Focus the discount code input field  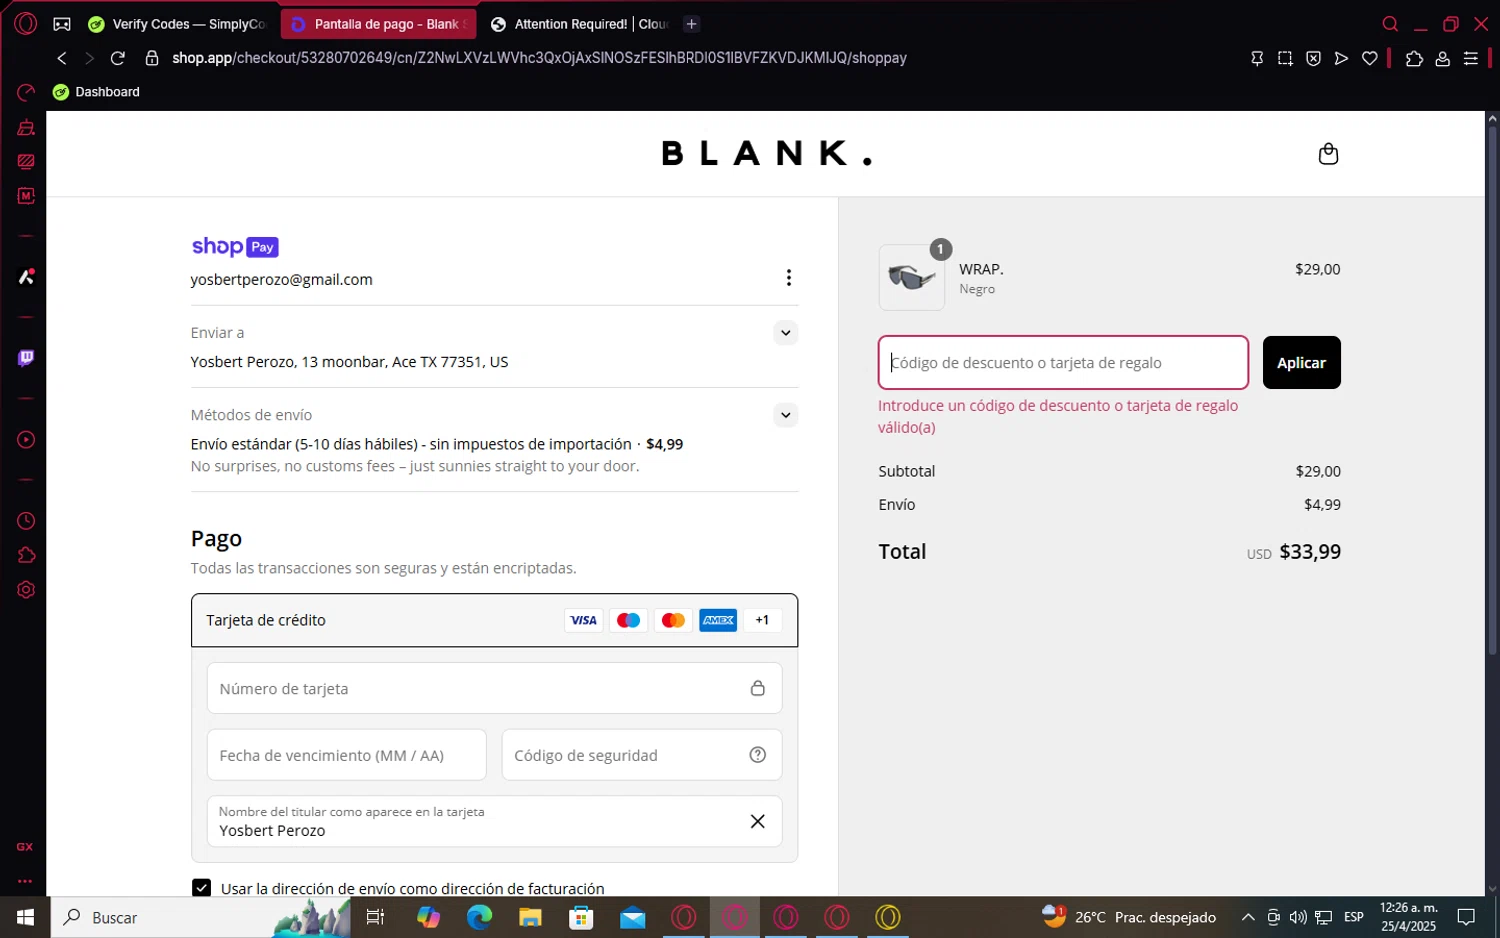click(x=1063, y=363)
